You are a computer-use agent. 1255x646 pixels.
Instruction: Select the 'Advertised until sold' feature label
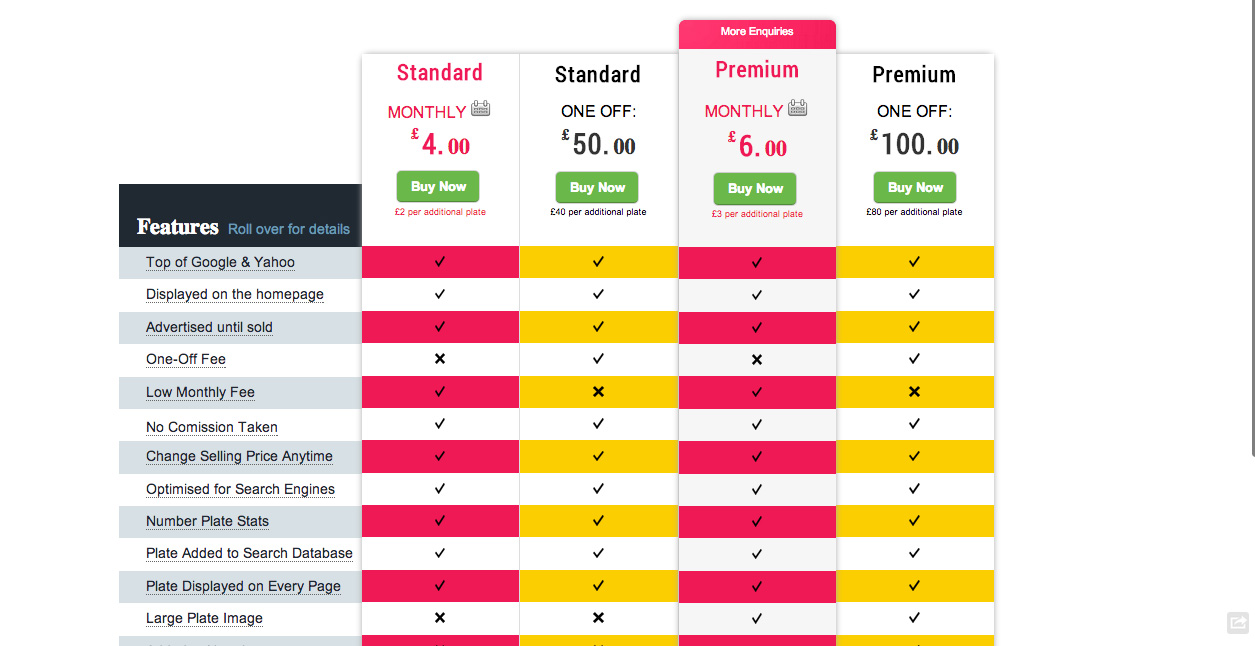(x=209, y=327)
